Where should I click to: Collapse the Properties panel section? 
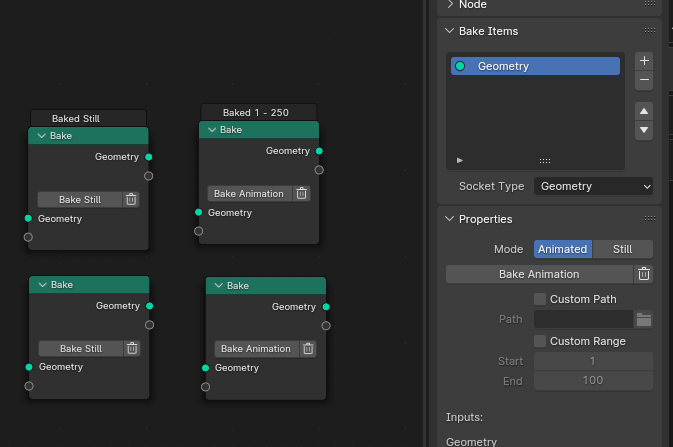pyautogui.click(x=449, y=219)
